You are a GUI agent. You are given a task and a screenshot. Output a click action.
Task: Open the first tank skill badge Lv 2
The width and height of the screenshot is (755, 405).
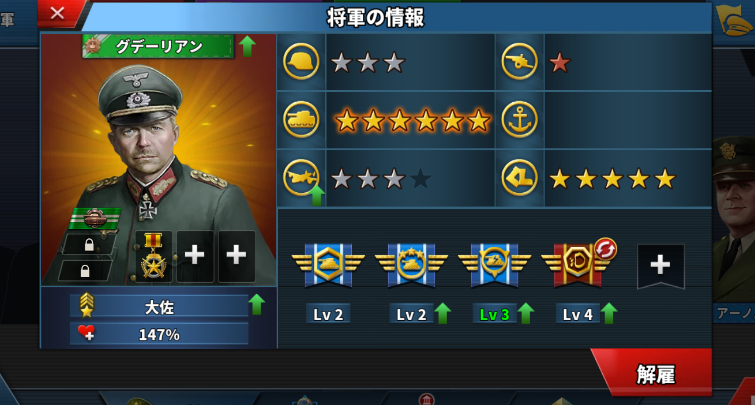[328, 265]
